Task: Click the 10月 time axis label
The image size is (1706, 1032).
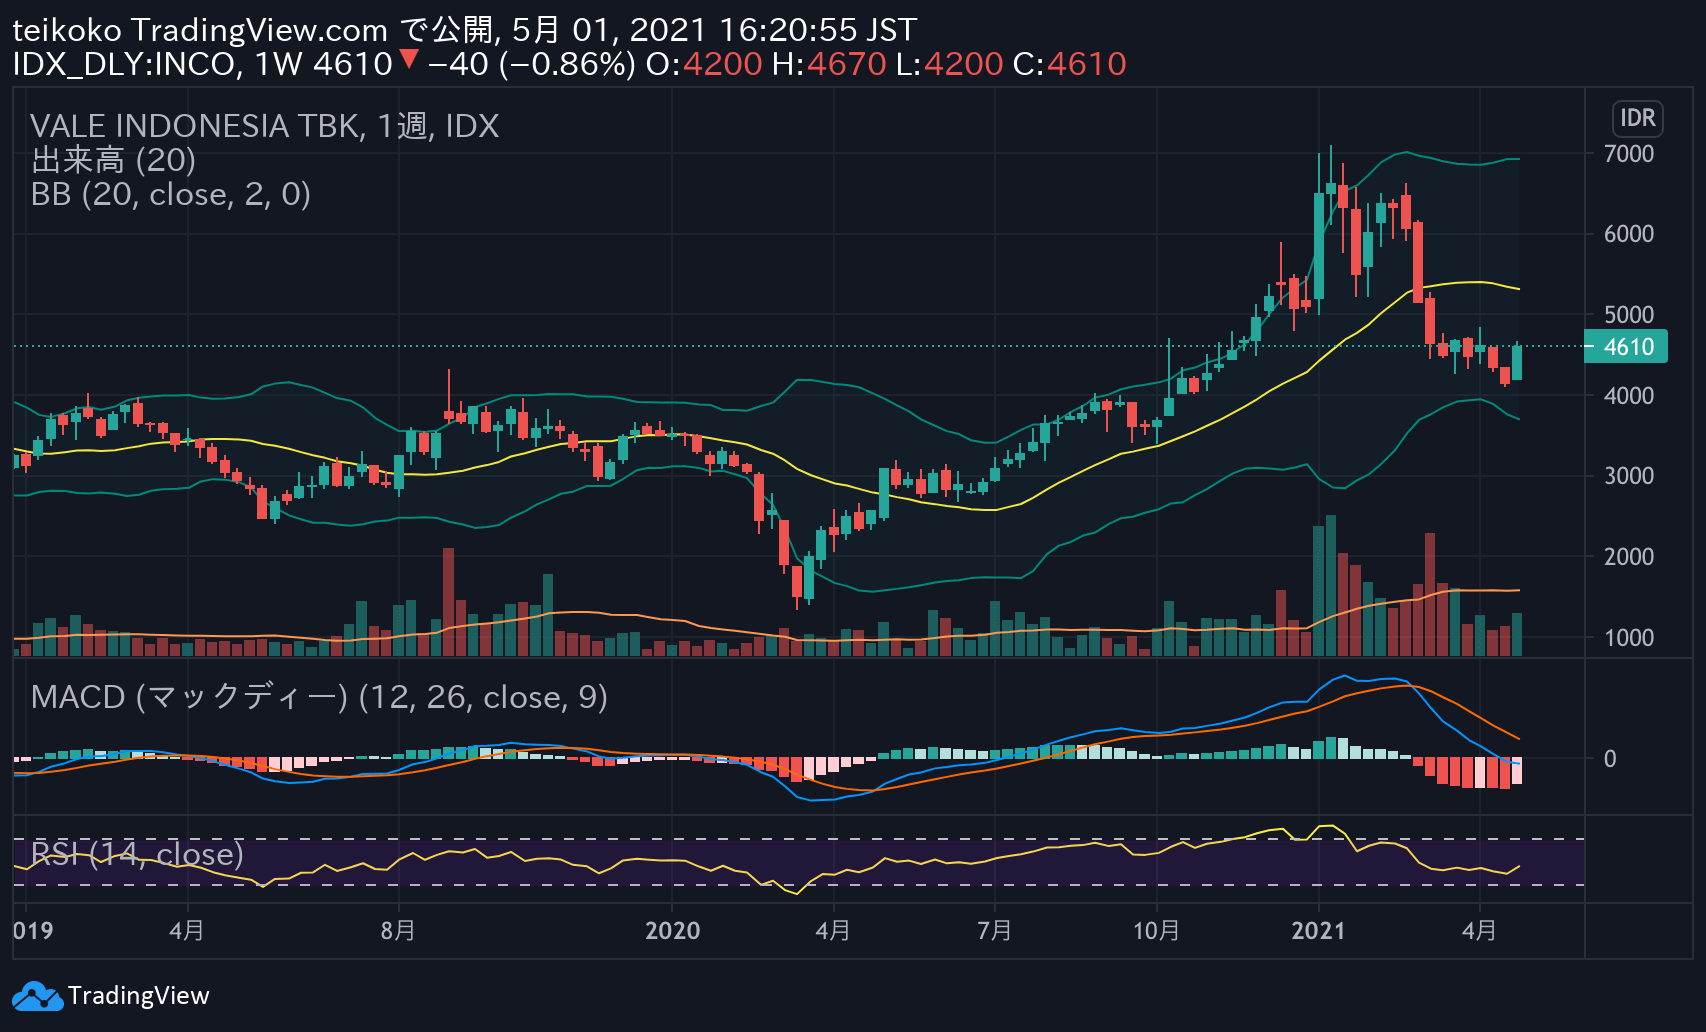Action: [x=1156, y=931]
